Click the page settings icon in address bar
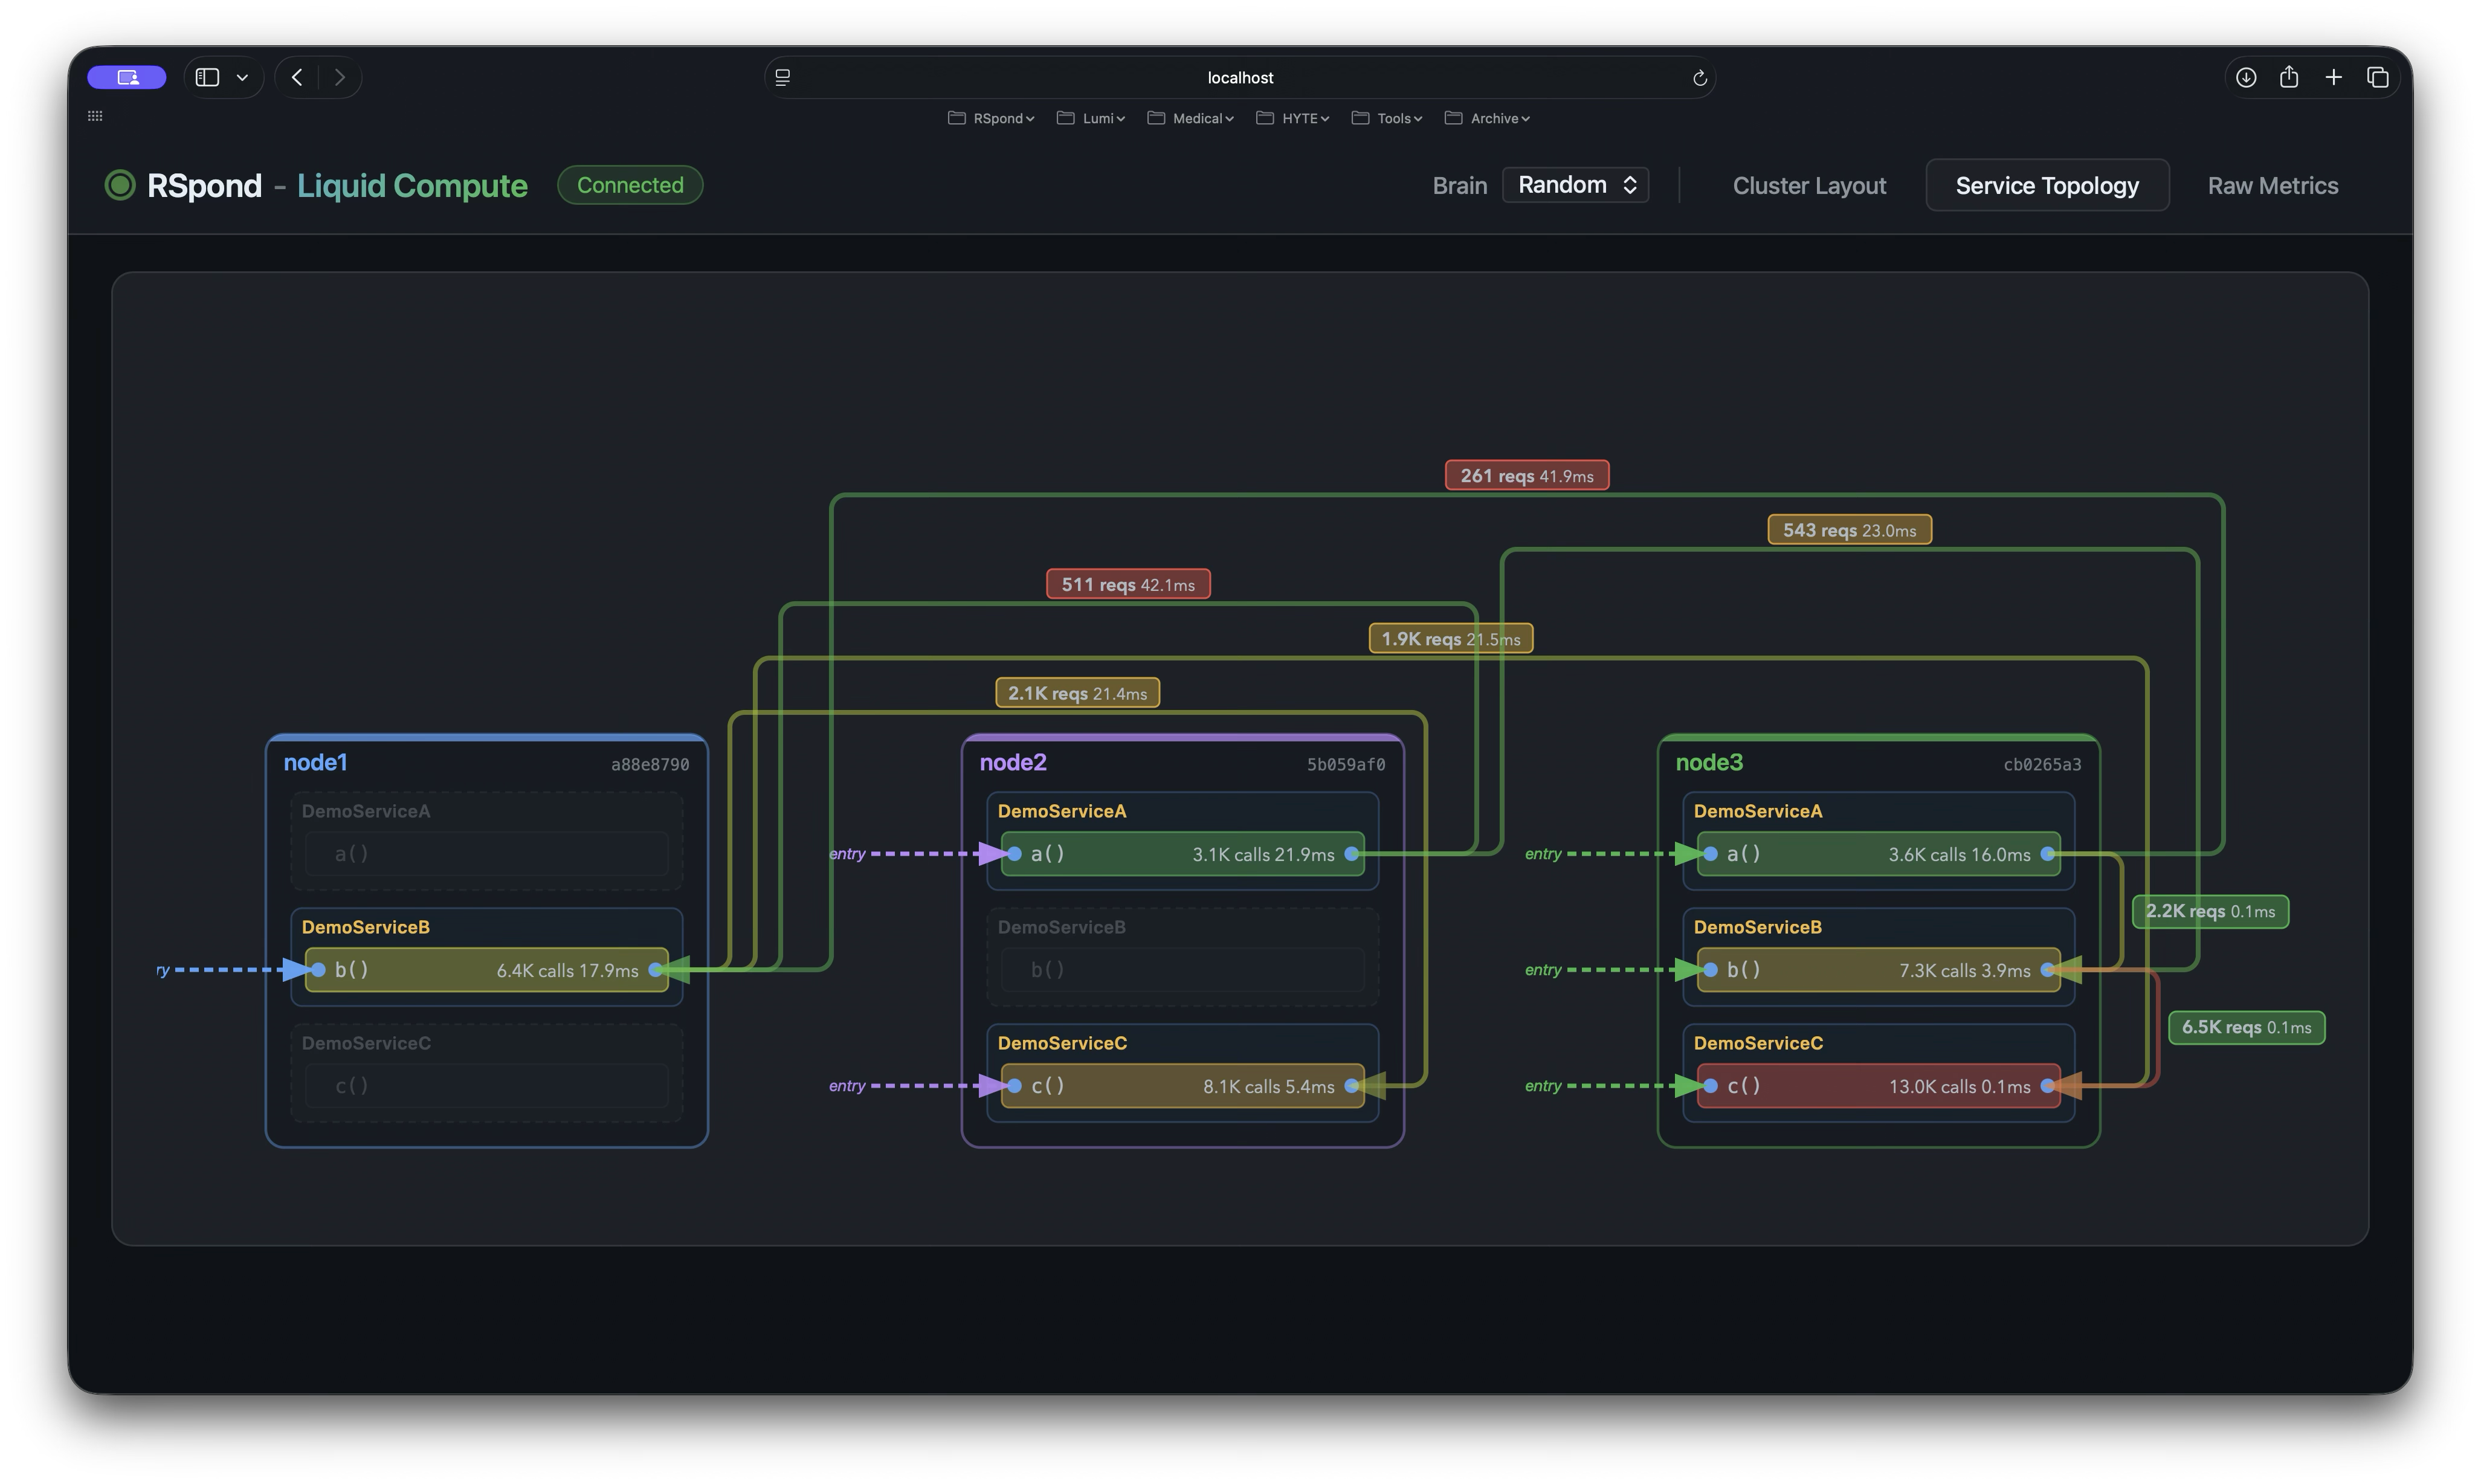Screen dimensions: 2481x1484 click(783, 77)
